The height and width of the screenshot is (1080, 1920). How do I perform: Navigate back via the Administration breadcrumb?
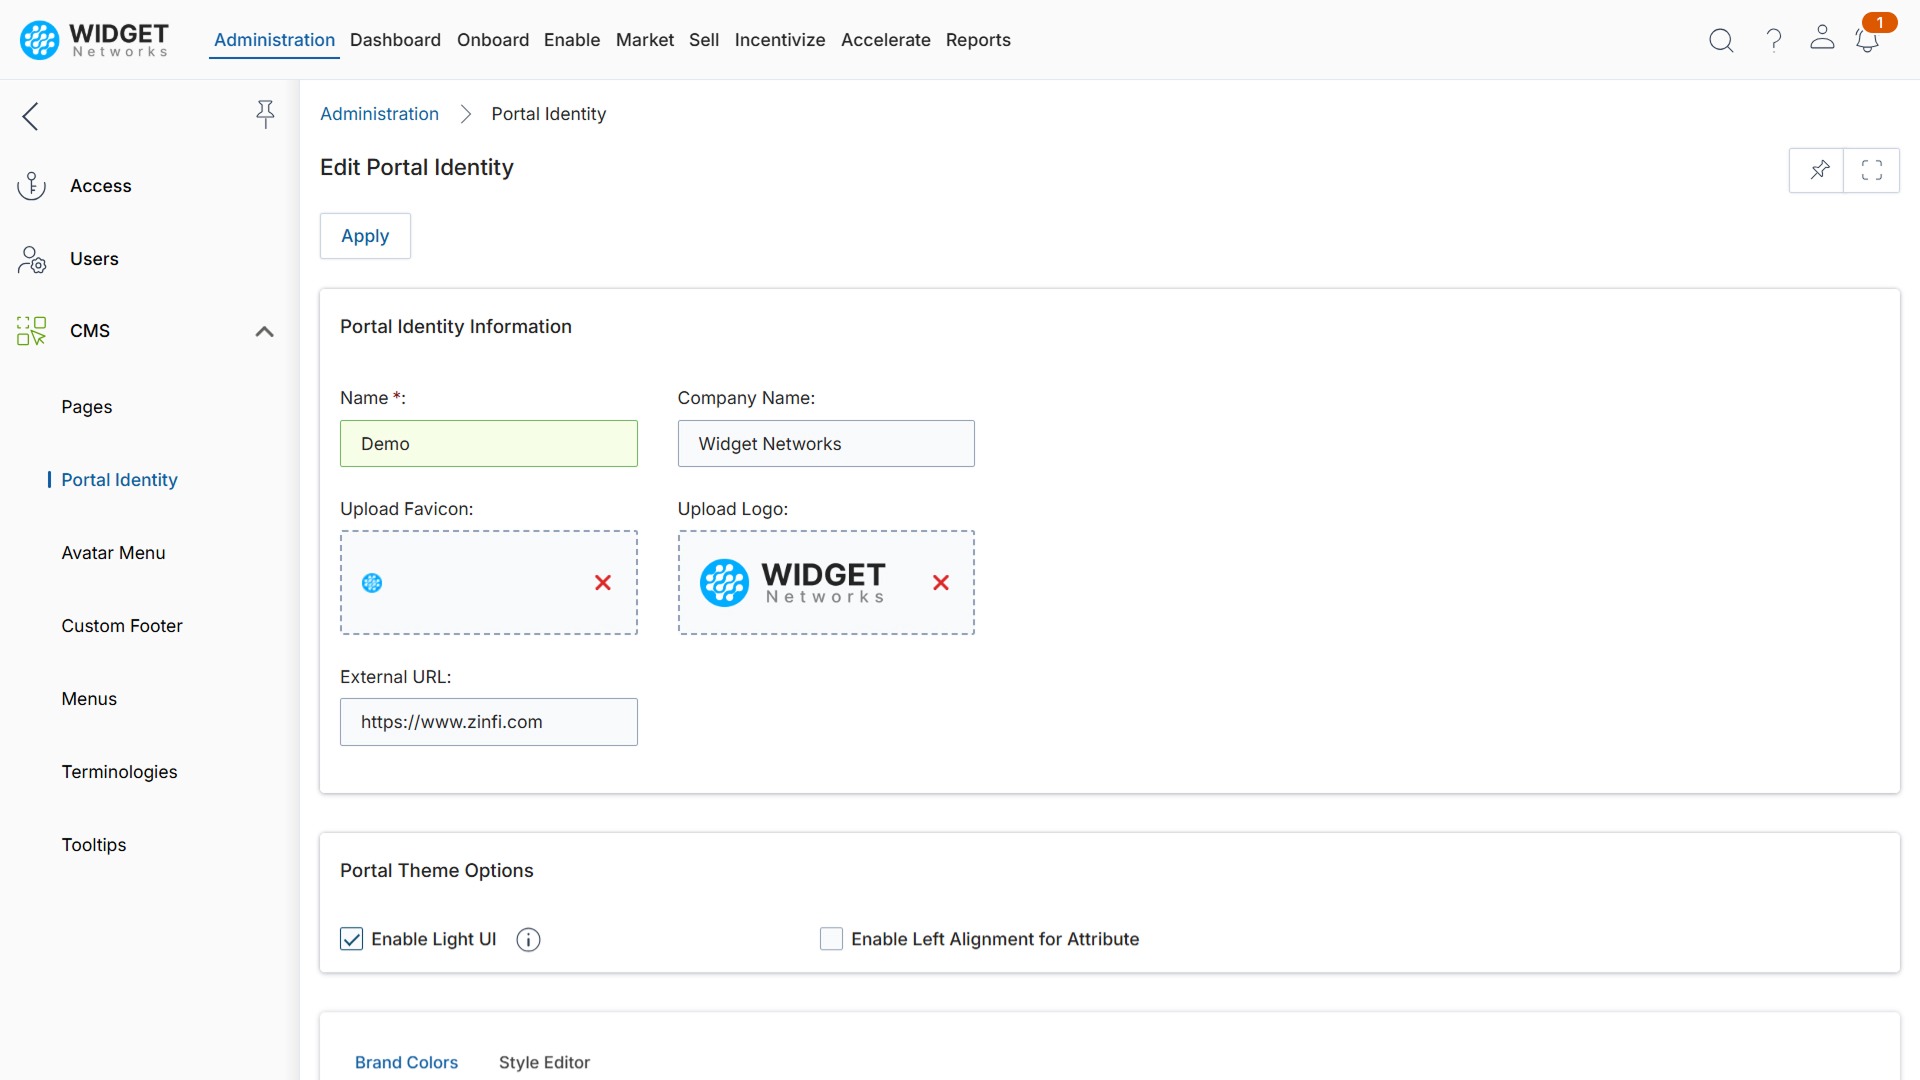379,113
